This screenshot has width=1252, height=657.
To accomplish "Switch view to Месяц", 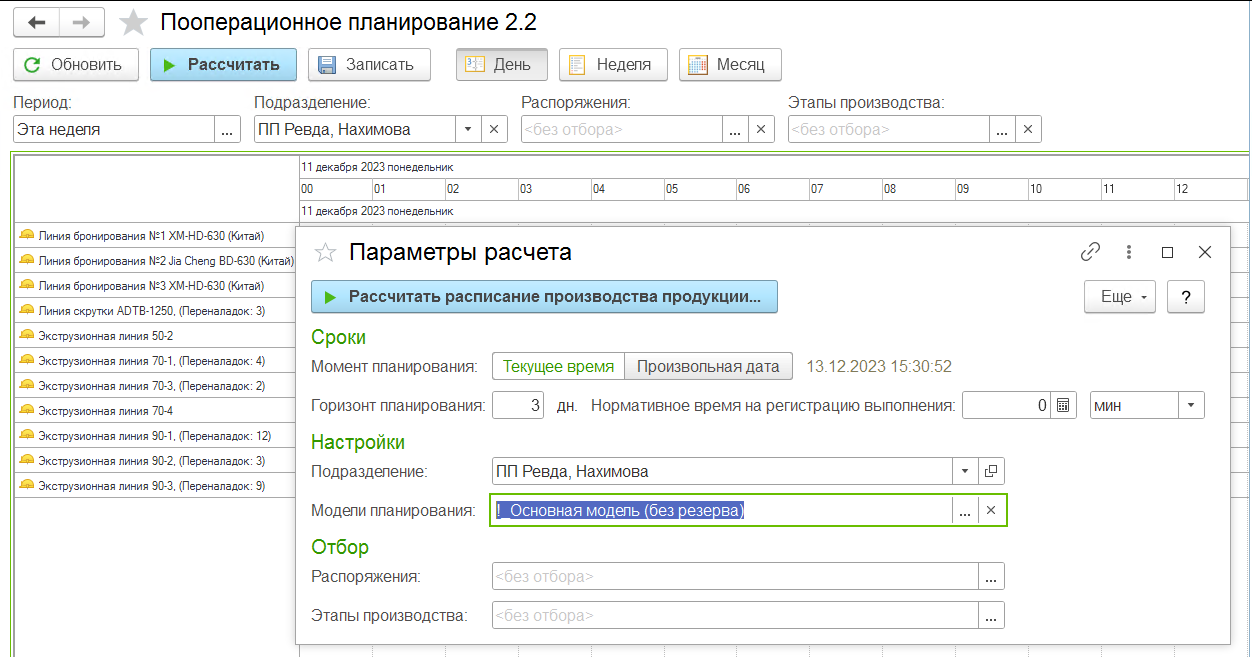I will (730, 64).
